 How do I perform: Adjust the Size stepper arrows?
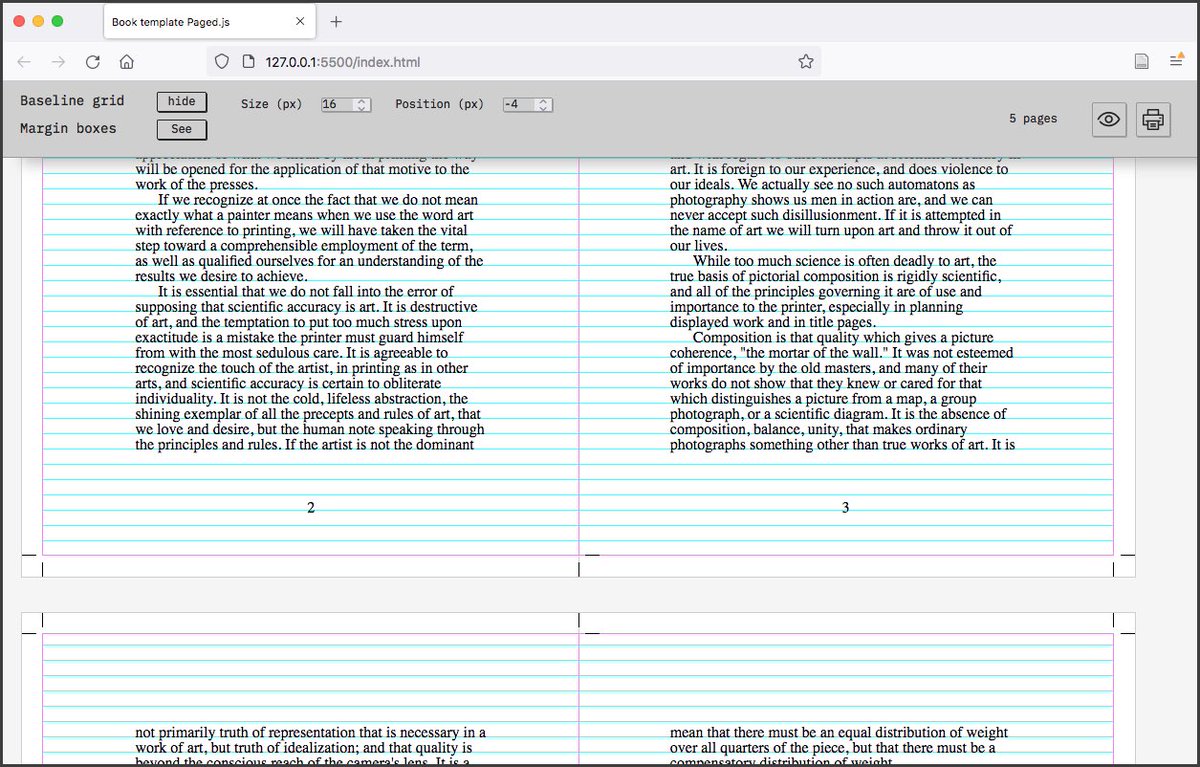tap(363, 104)
